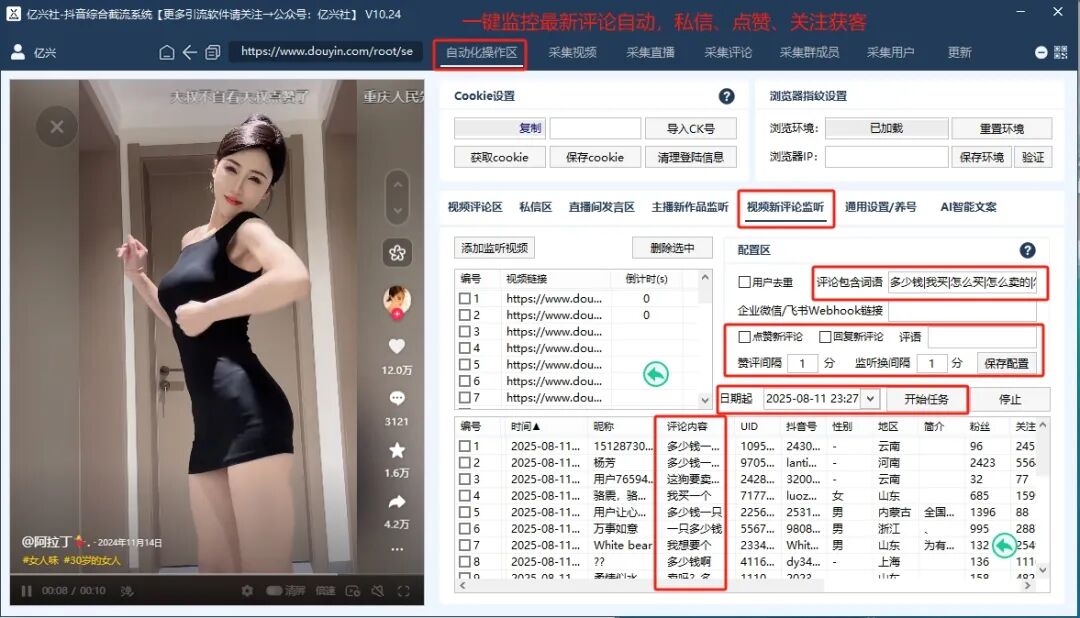Click the 浏览器IP input field

886,157
